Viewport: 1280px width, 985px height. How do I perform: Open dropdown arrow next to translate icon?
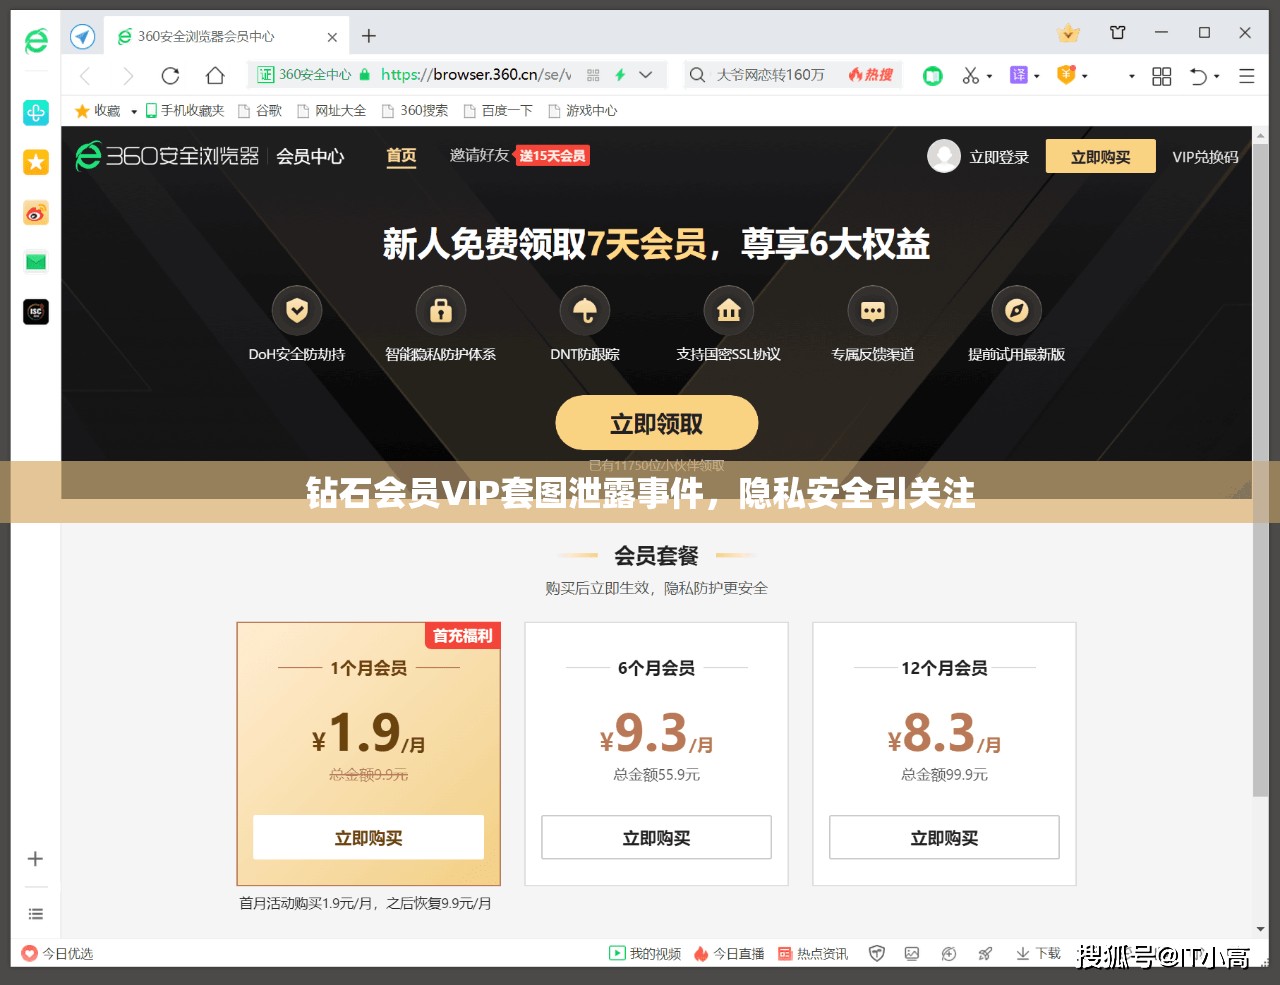click(x=1037, y=76)
